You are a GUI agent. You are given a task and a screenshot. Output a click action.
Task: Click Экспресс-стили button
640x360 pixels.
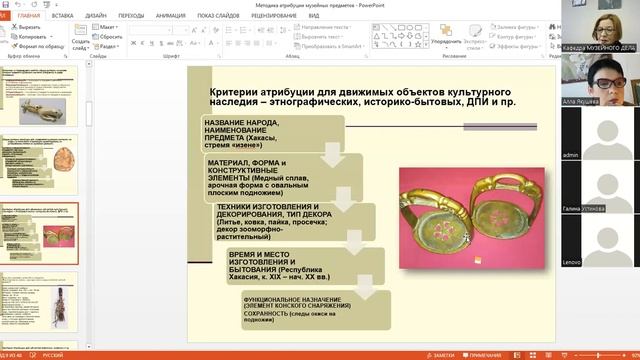474,37
